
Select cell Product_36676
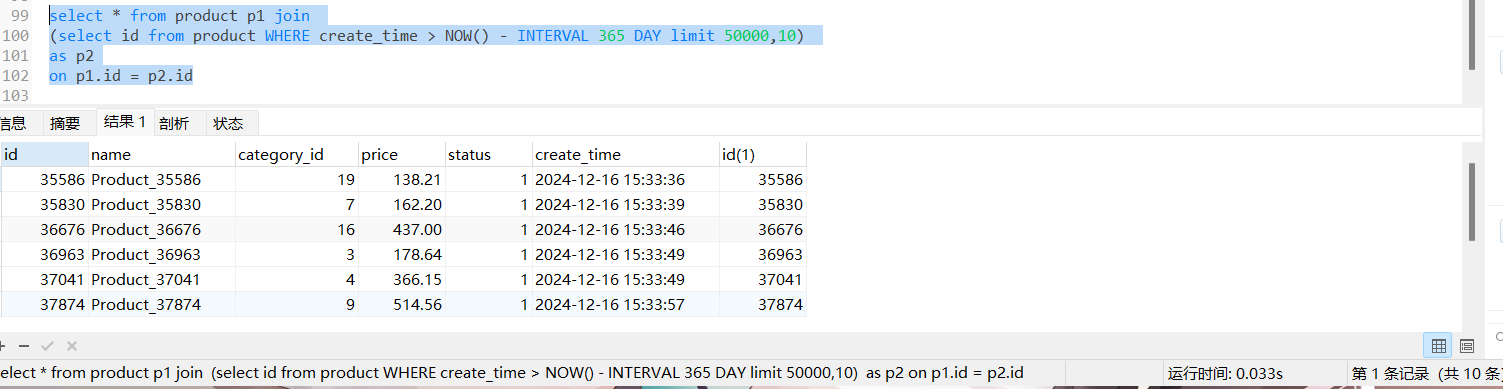pyautogui.click(x=161, y=229)
